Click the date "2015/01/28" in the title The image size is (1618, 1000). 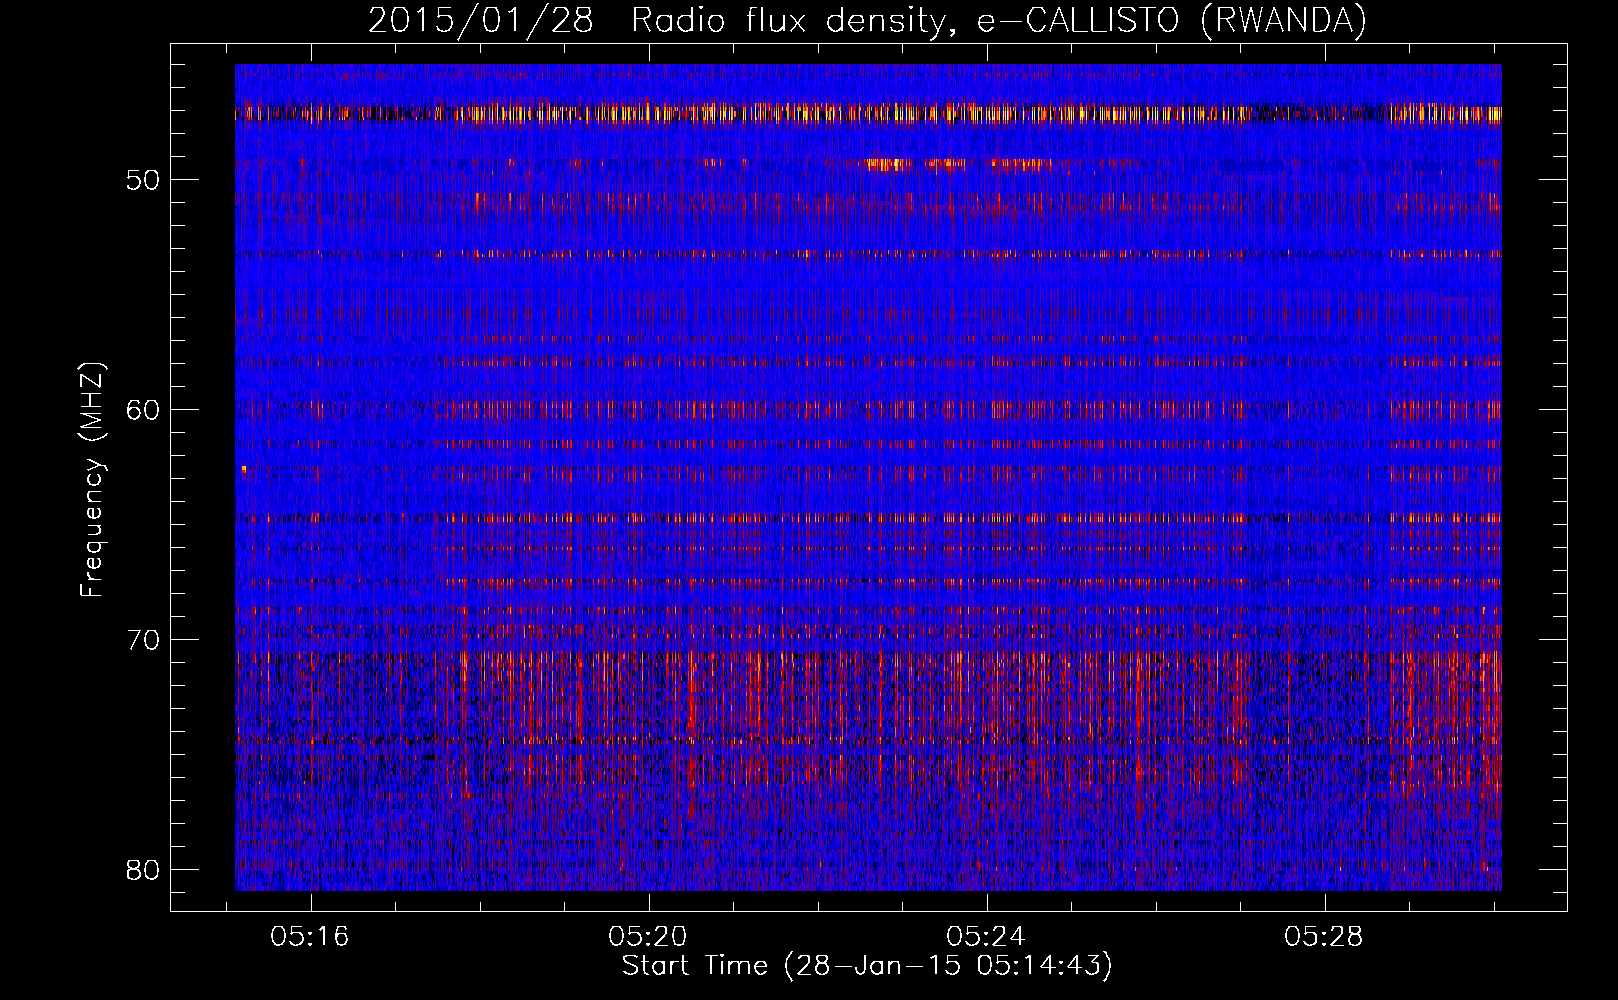[x=481, y=21]
